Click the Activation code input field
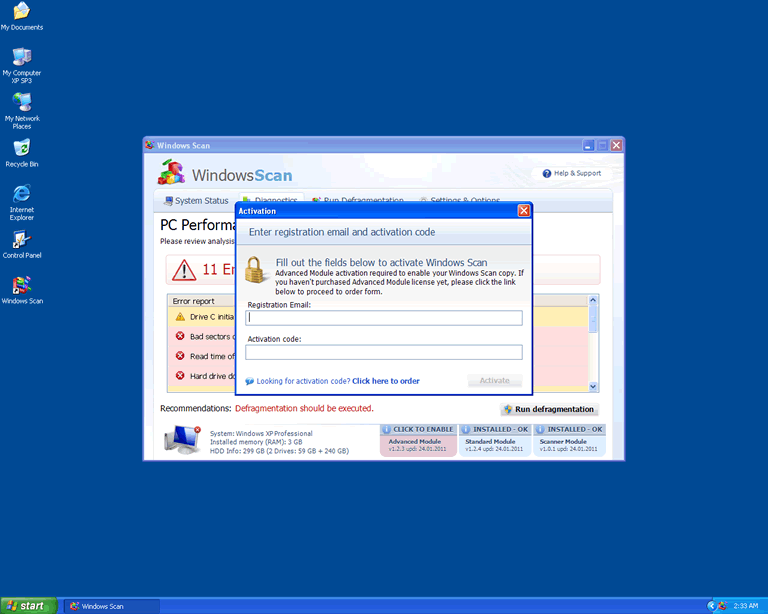 (384, 352)
